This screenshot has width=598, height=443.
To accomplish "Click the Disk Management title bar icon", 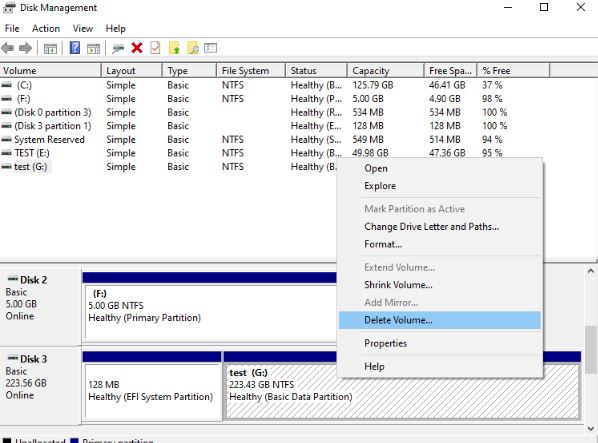I will pos(9,8).
